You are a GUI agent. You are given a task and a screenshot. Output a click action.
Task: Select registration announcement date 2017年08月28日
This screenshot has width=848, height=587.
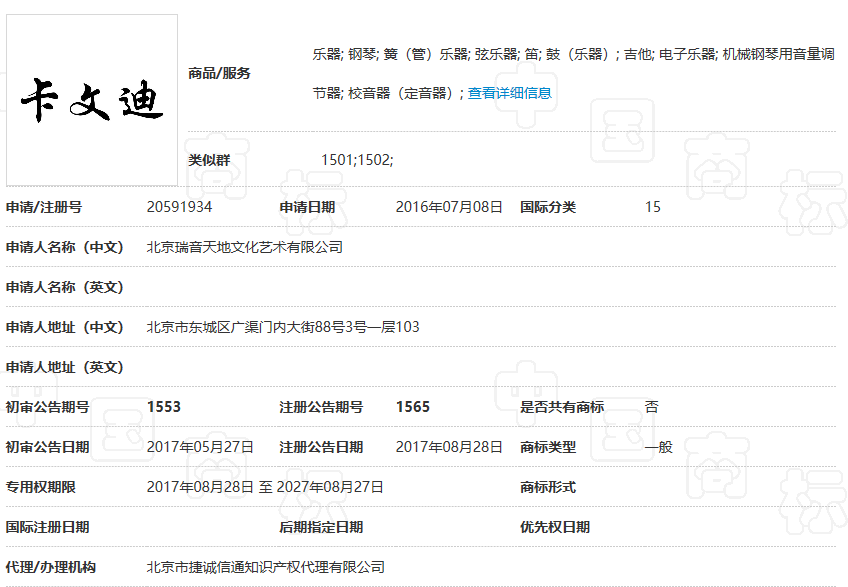449,447
